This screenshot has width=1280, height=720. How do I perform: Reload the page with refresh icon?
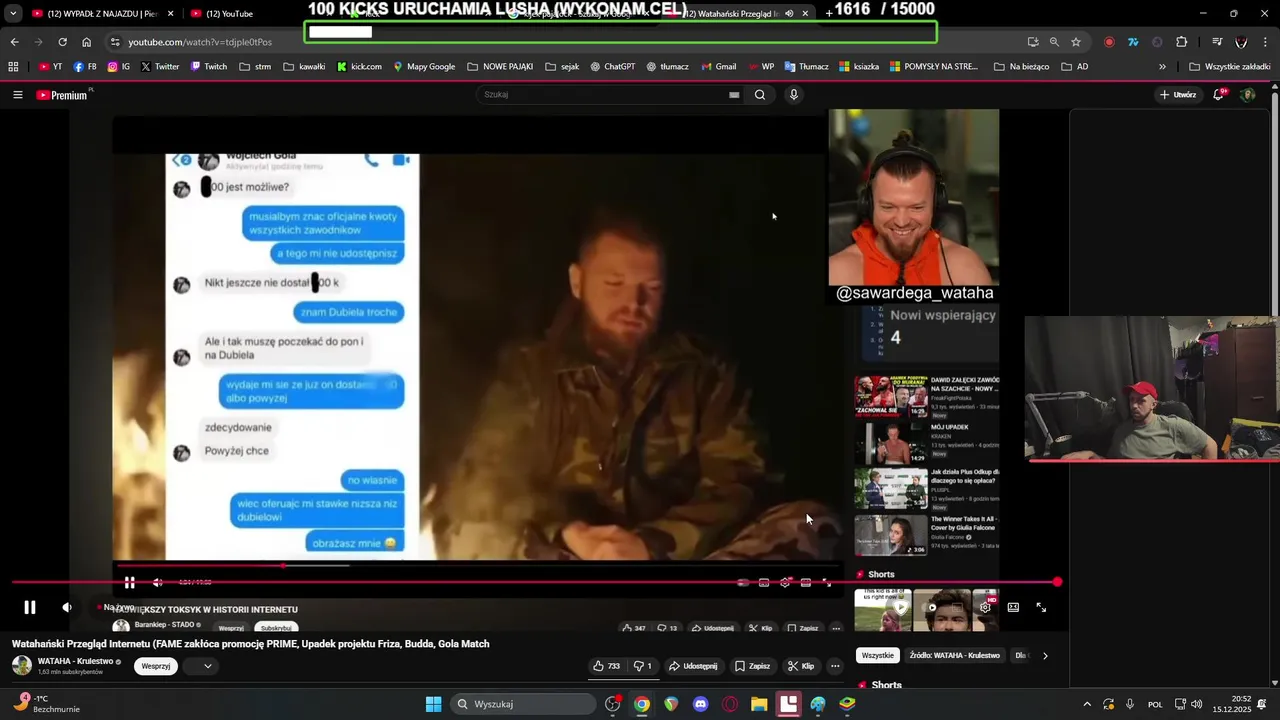coord(62,42)
